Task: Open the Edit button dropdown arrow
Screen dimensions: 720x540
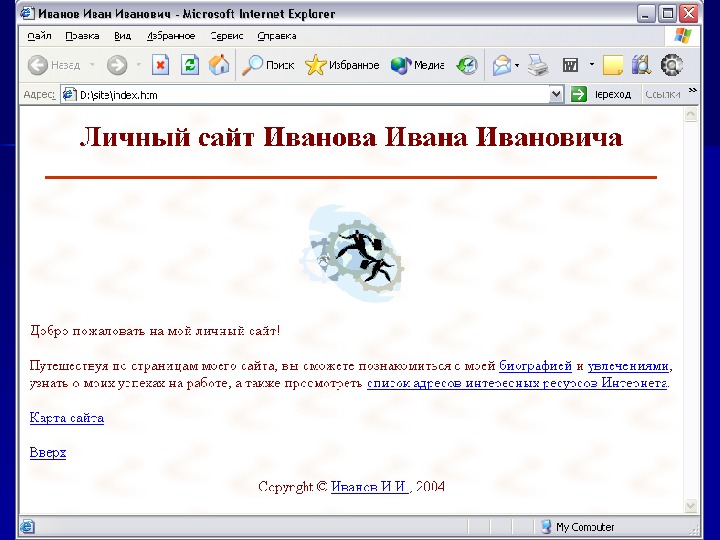Action: [x=591, y=65]
